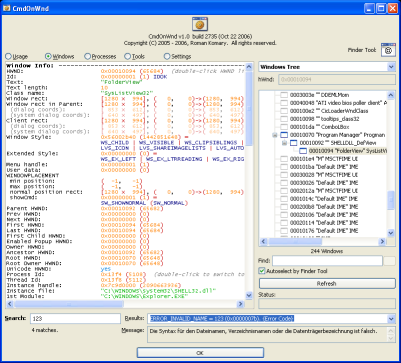Click the CmdOnWnd application logo icon

[x=200, y=24]
